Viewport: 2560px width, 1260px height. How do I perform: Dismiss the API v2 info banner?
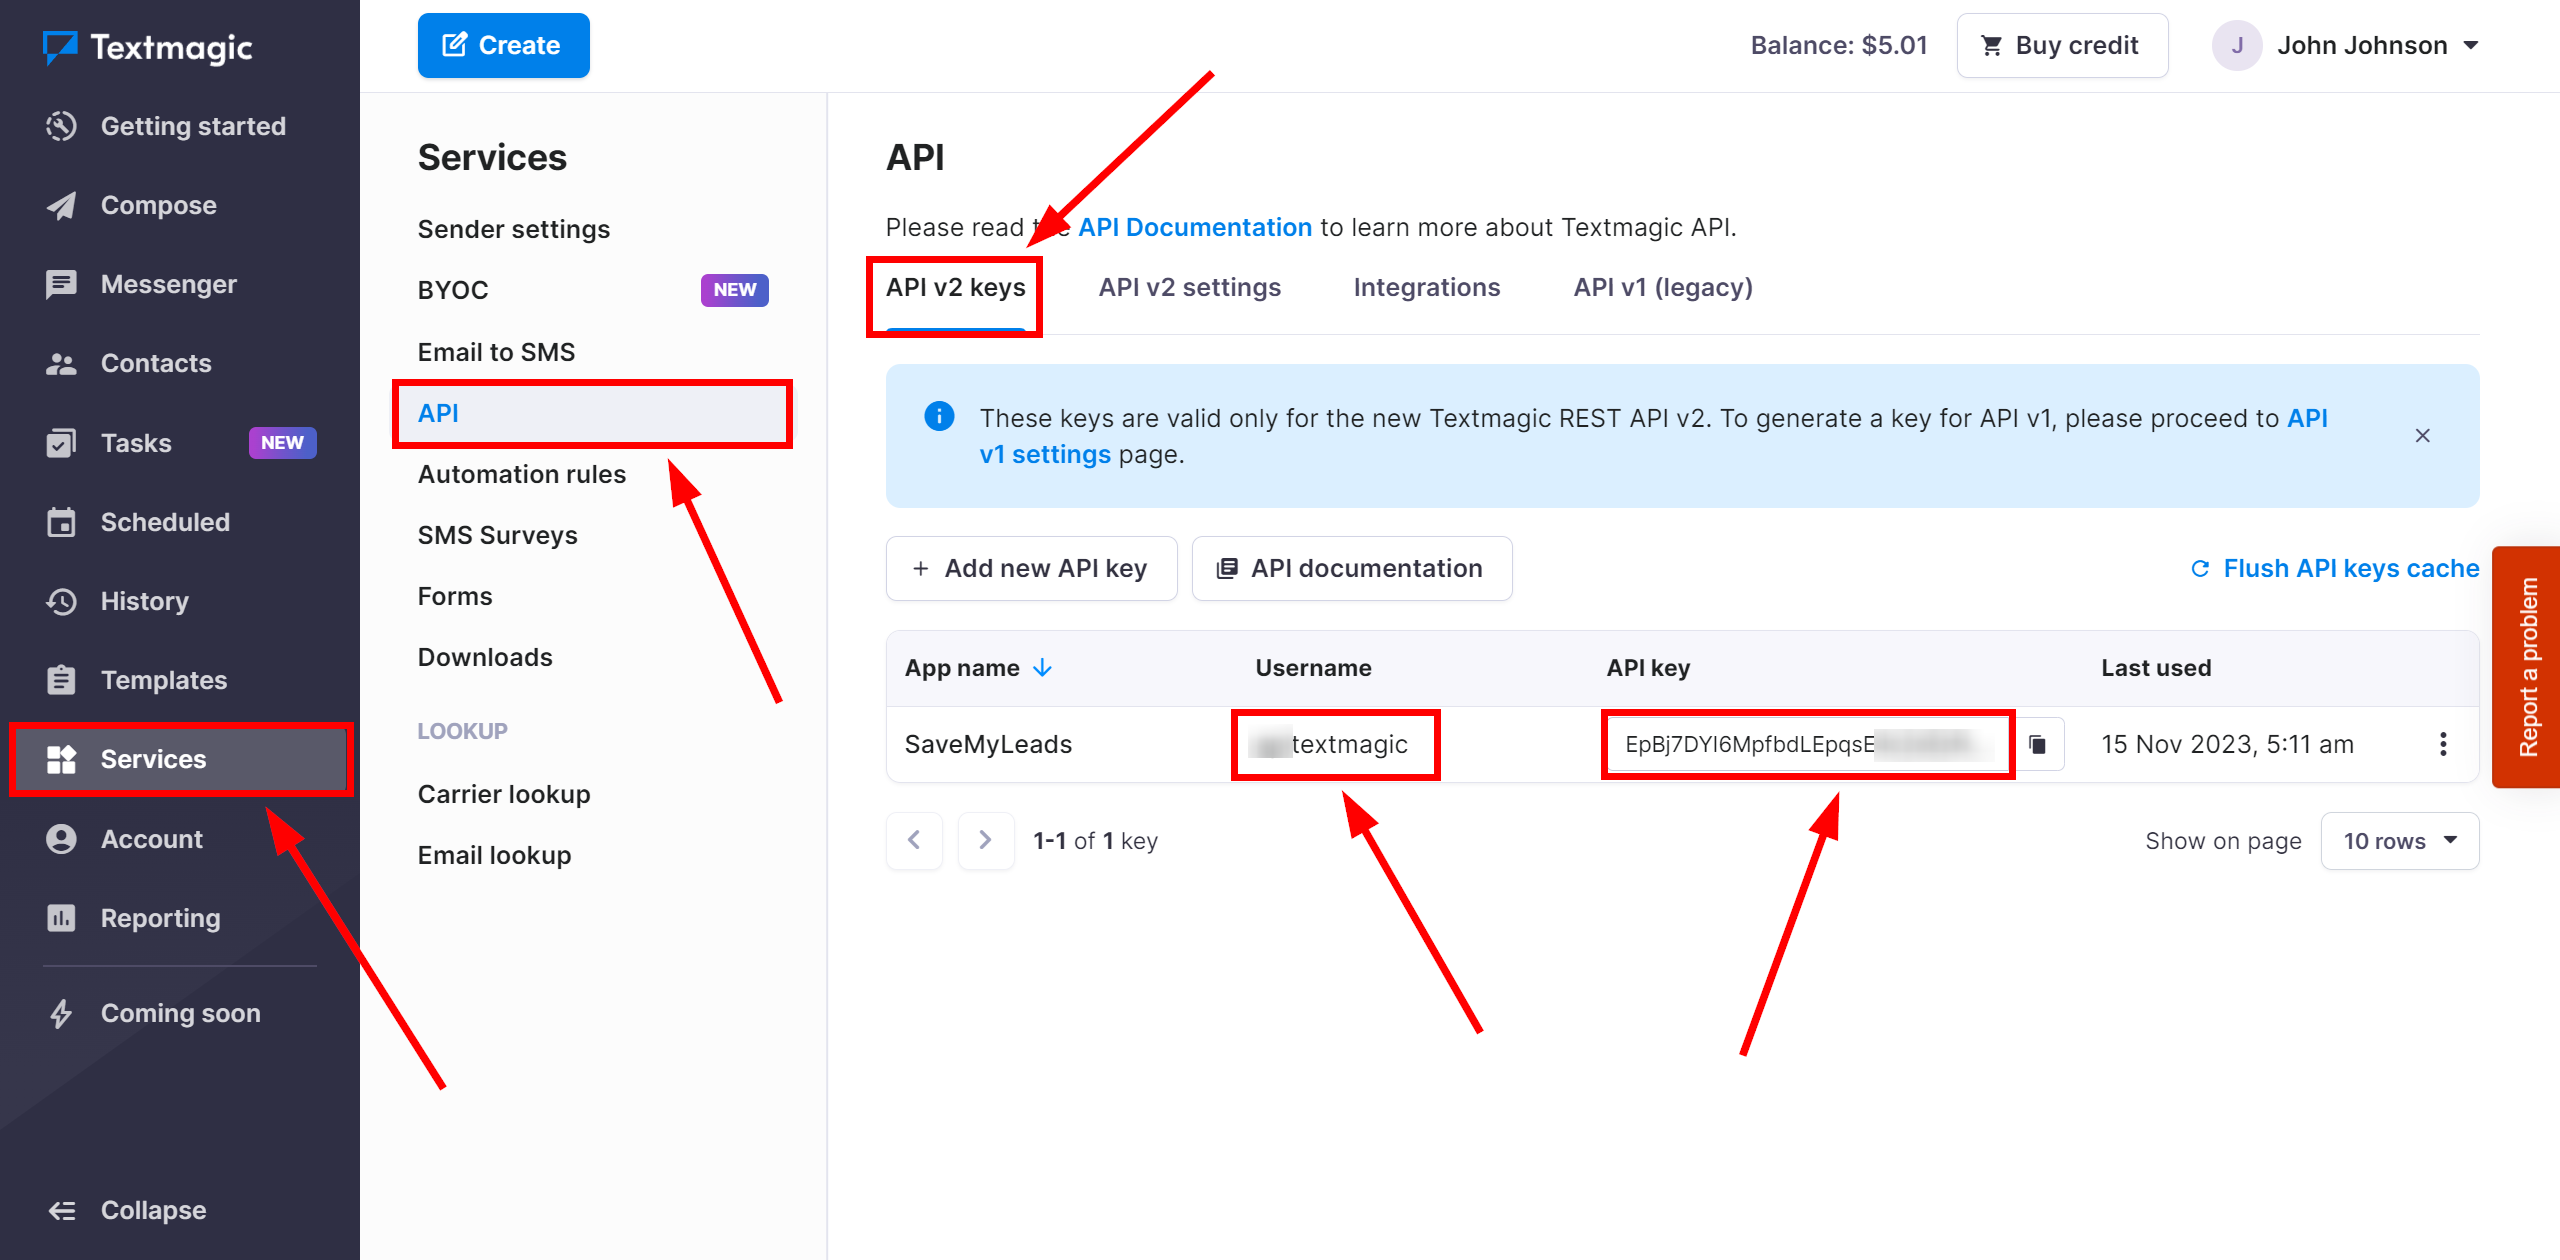coord(2422,435)
